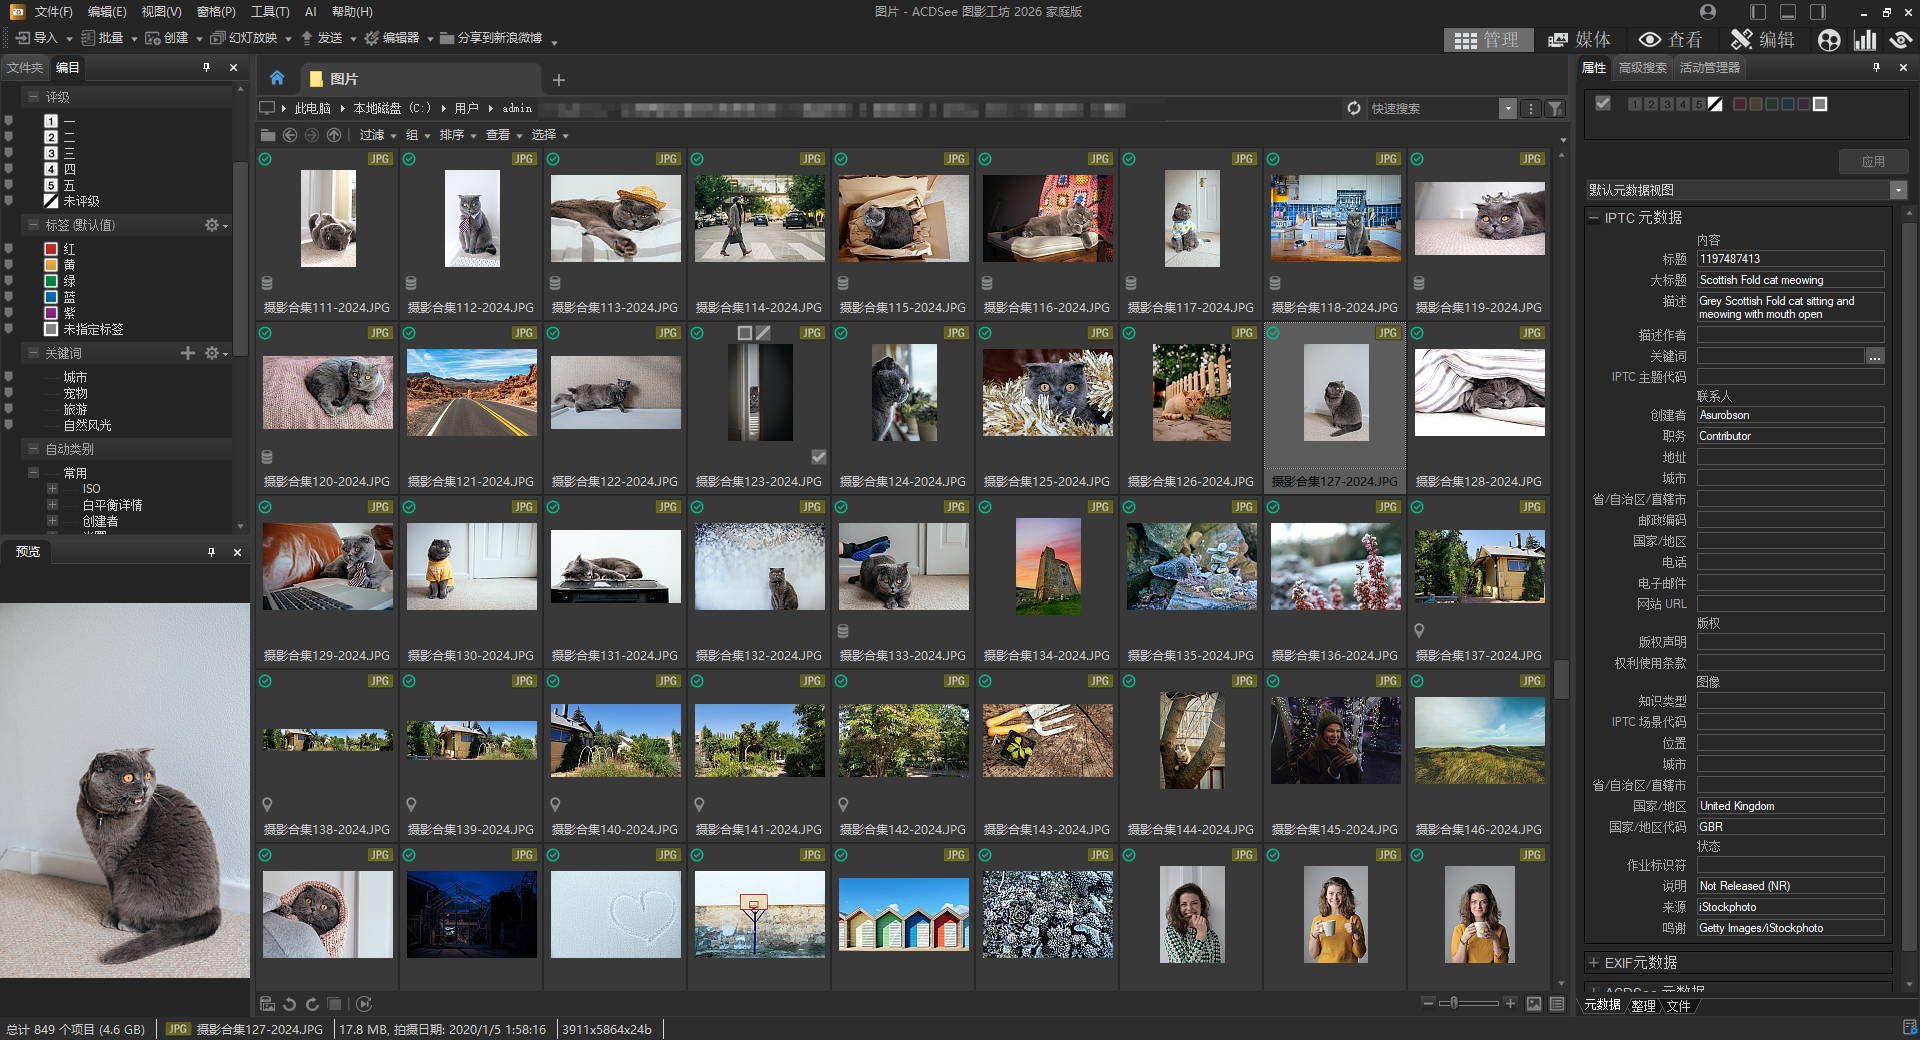
Task: Rotate left using the bottom toolbar icon
Action: pos(290,1004)
